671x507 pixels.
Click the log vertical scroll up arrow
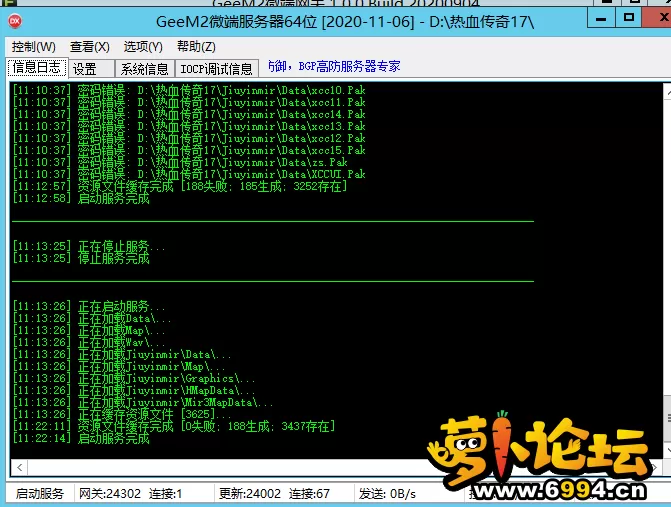point(668,92)
